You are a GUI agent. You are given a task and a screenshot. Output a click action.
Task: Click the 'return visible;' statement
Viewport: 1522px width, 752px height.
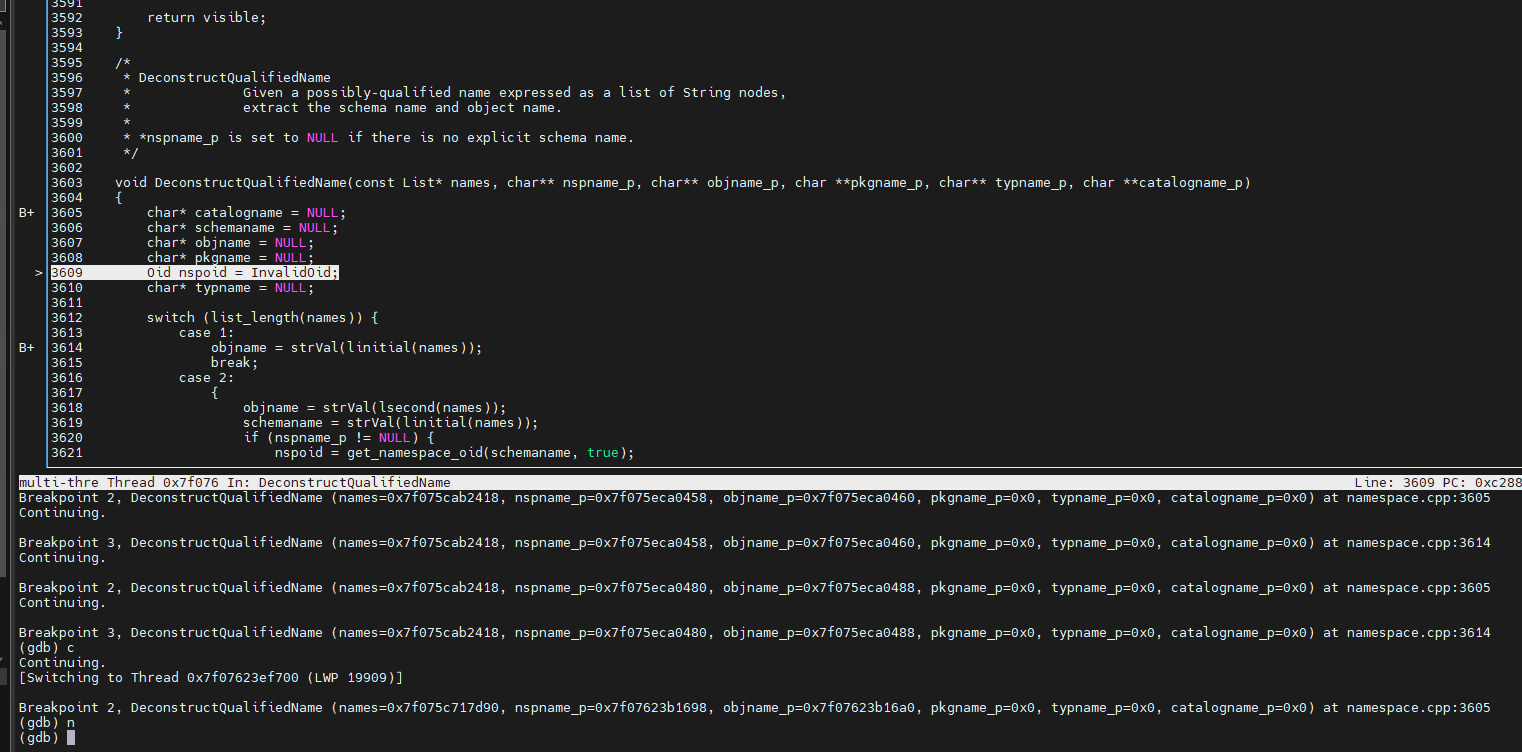tap(207, 18)
